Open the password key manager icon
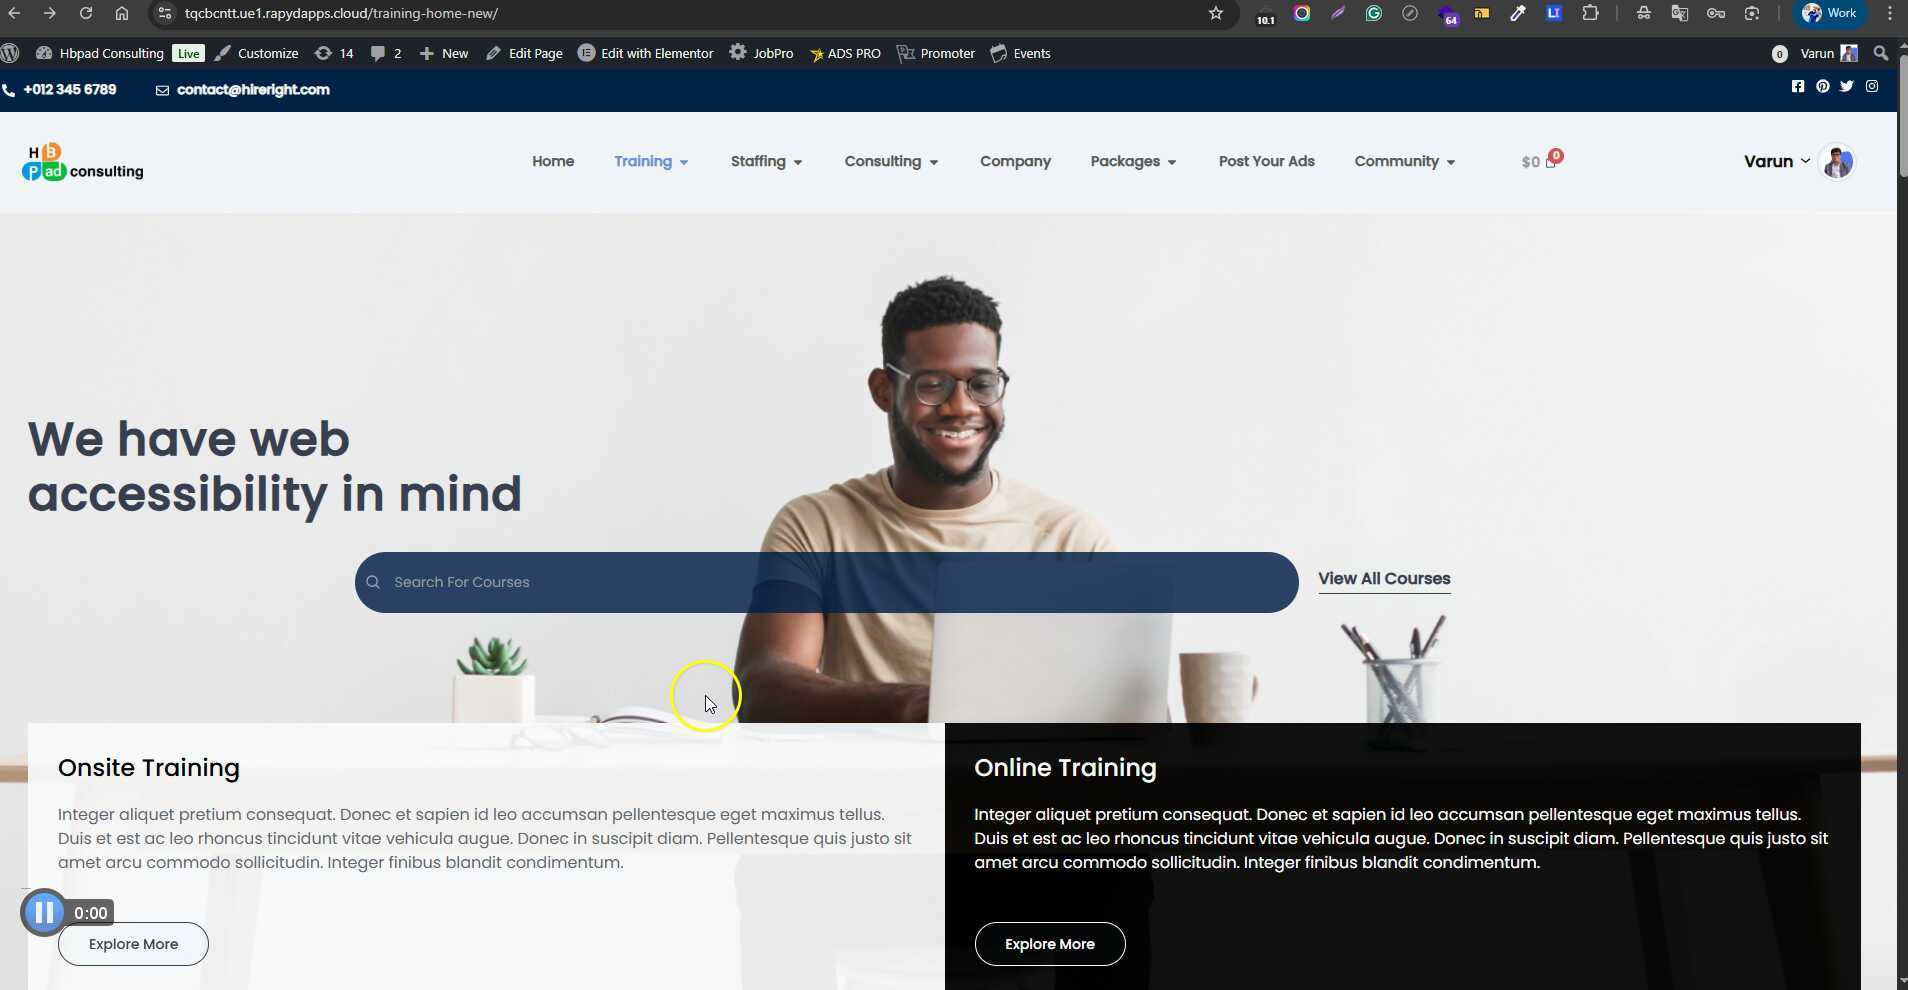This screenshot has width=1908, height=990. [1716, 13]
